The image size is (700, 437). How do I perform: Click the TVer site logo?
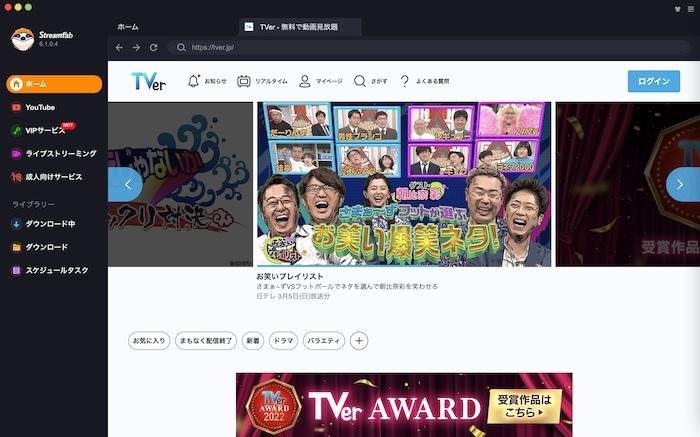[149, 81]
